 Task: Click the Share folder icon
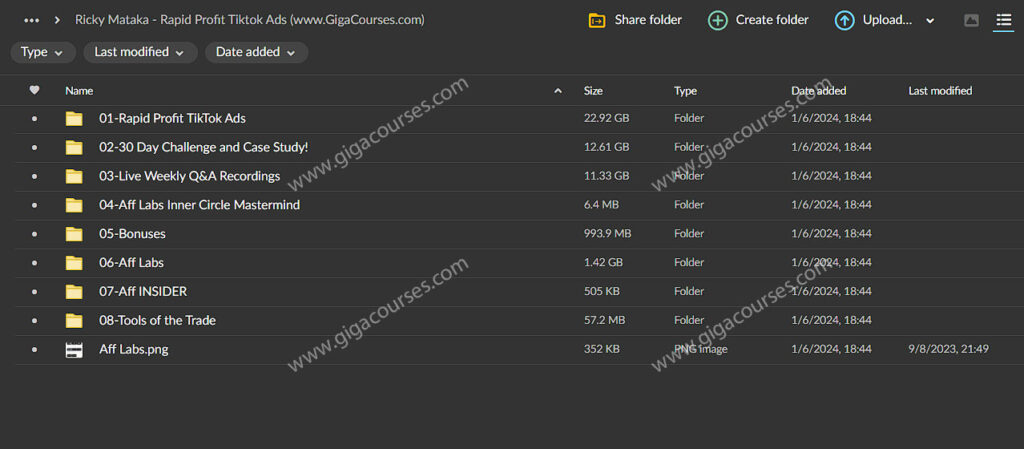pos(597,20)
